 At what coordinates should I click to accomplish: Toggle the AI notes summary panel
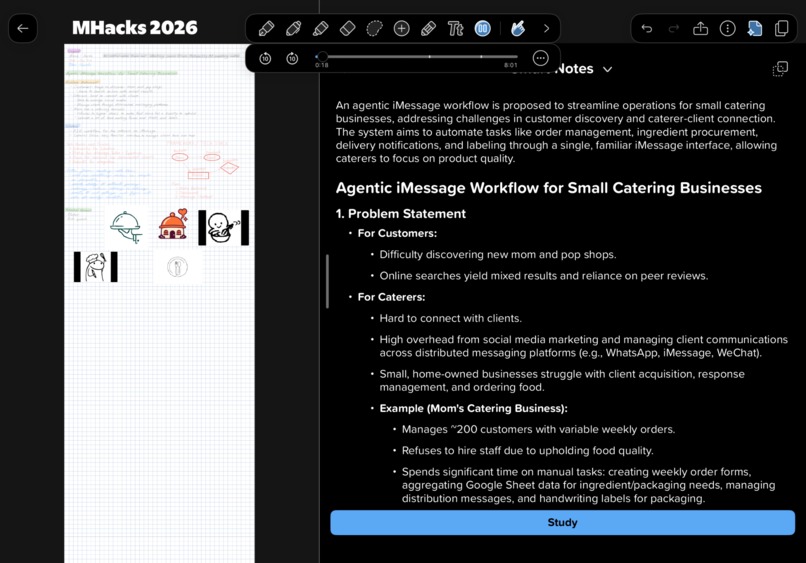(755, 28)
